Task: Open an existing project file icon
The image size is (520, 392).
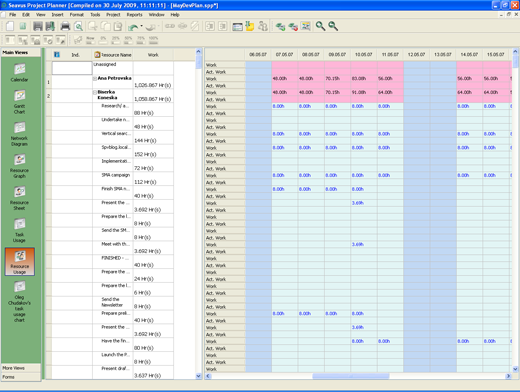Action: click(23, 26)
